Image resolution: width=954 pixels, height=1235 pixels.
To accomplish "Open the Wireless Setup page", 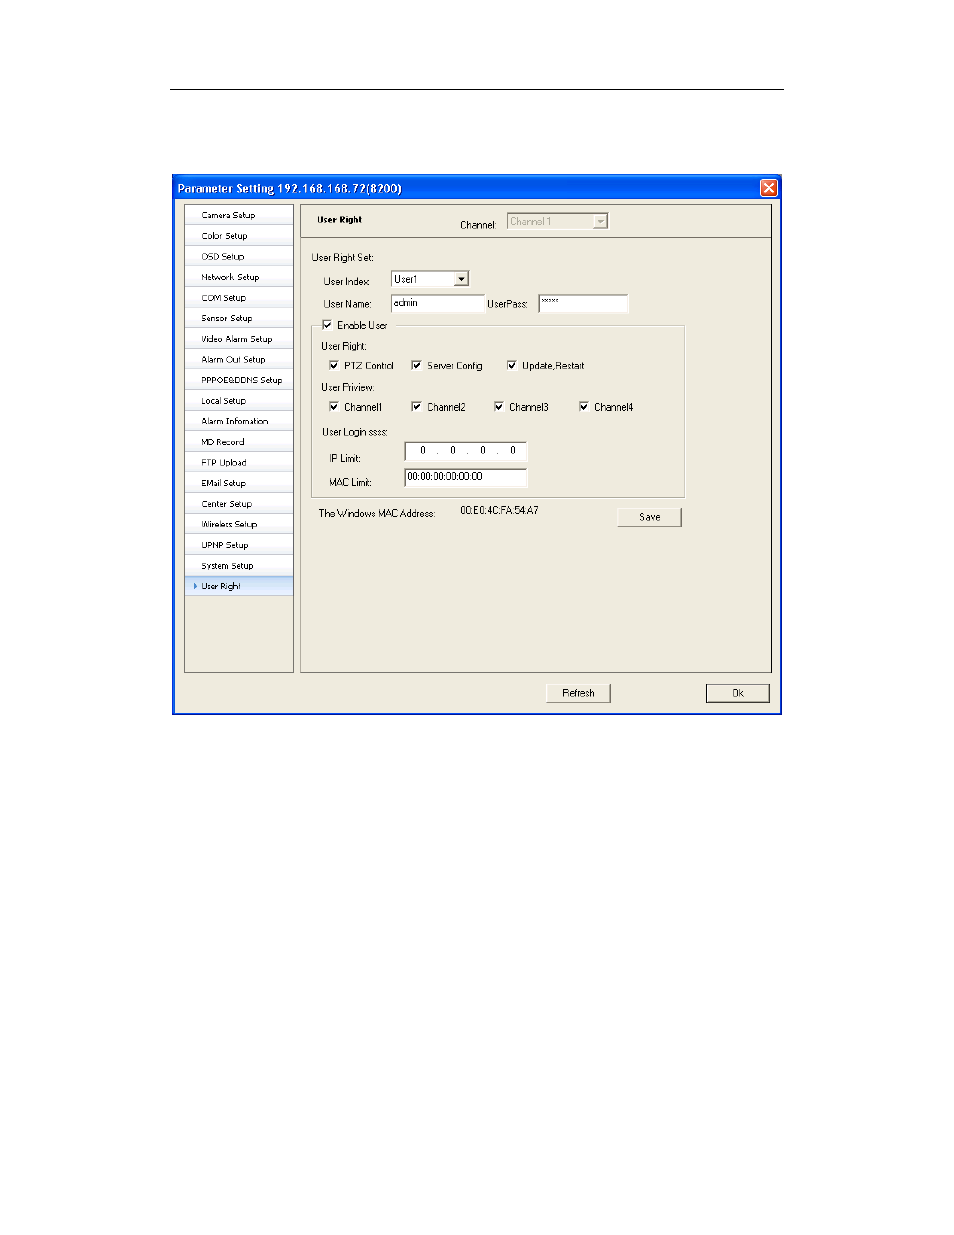I will (239, 524).
